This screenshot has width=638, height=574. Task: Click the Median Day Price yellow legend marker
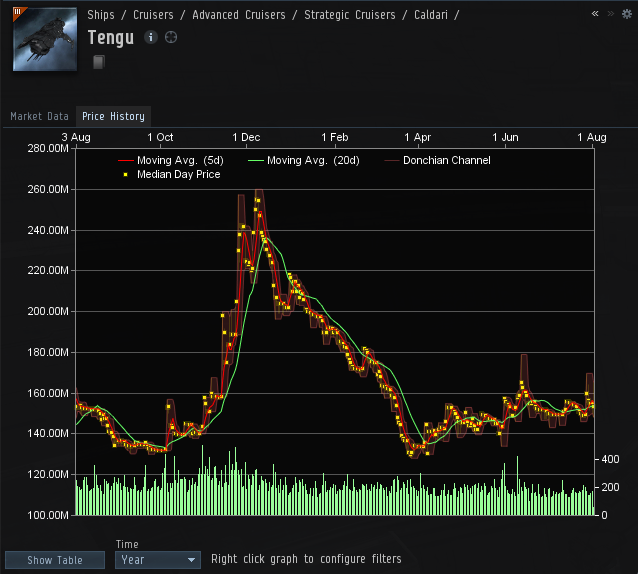126,175
